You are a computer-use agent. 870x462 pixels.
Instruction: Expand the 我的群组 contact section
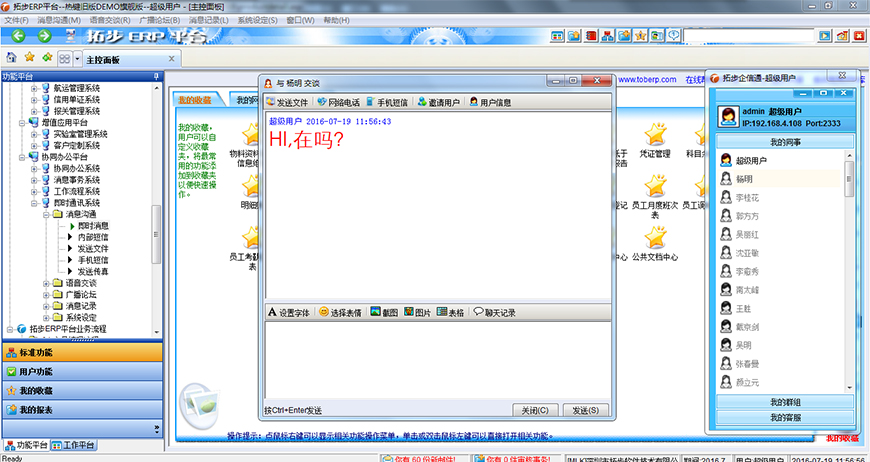(x=784, y=402)
